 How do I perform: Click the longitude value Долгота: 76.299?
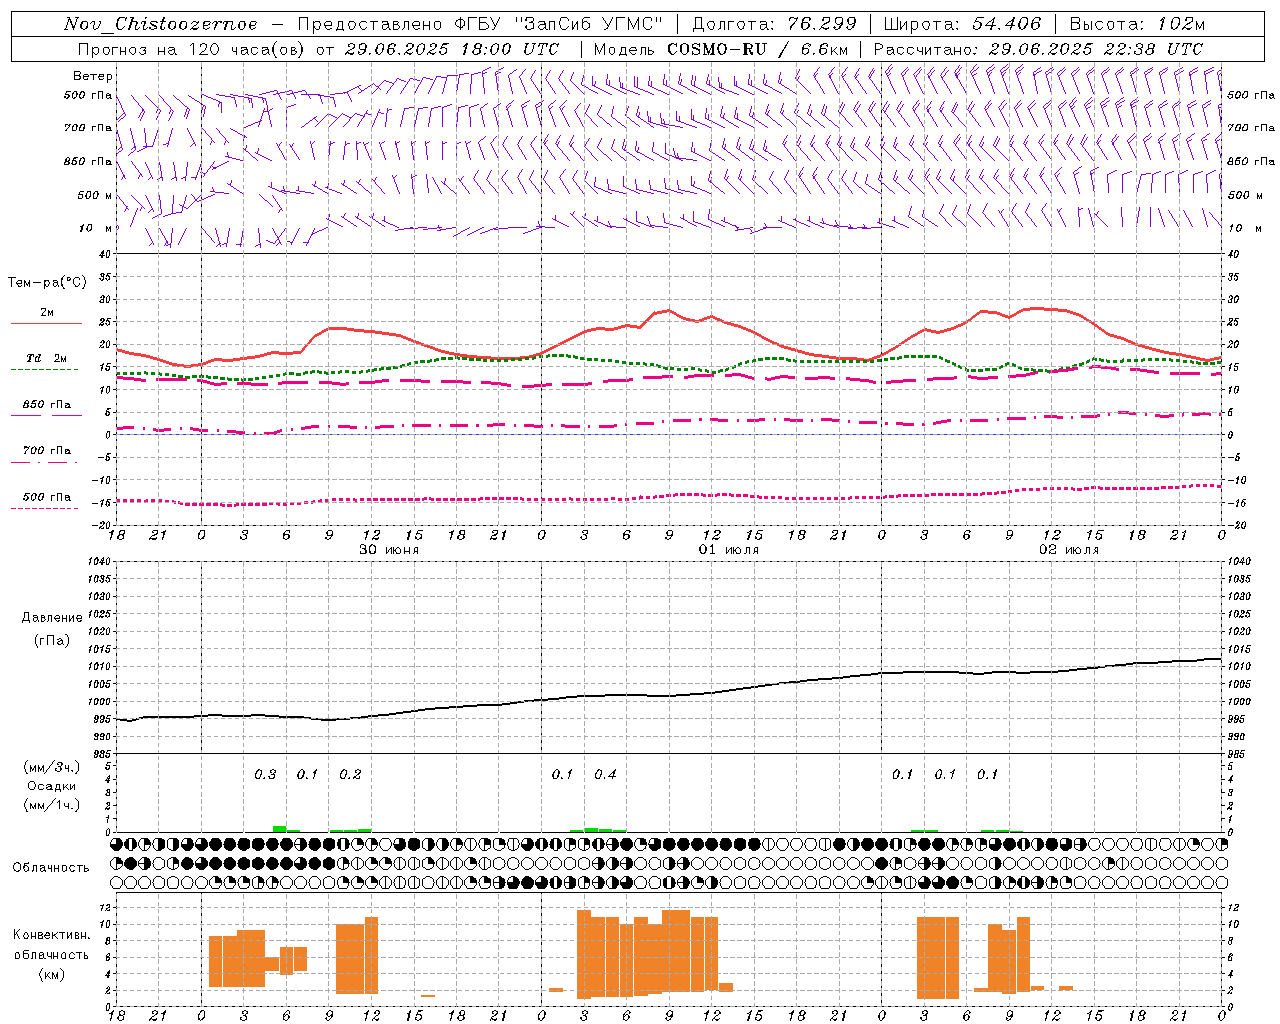773,24
